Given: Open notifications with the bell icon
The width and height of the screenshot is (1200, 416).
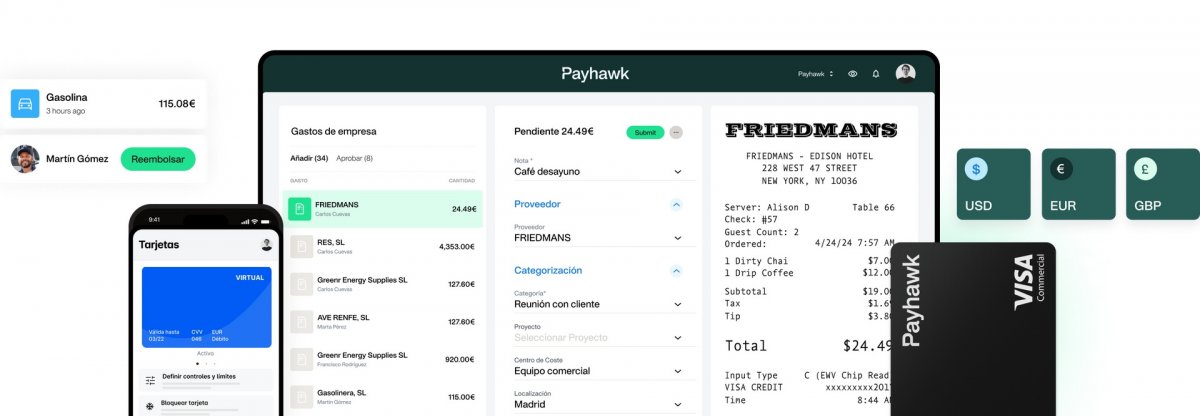Looking at the screenshot, I should pyautogui.click(x=876, y=74).
